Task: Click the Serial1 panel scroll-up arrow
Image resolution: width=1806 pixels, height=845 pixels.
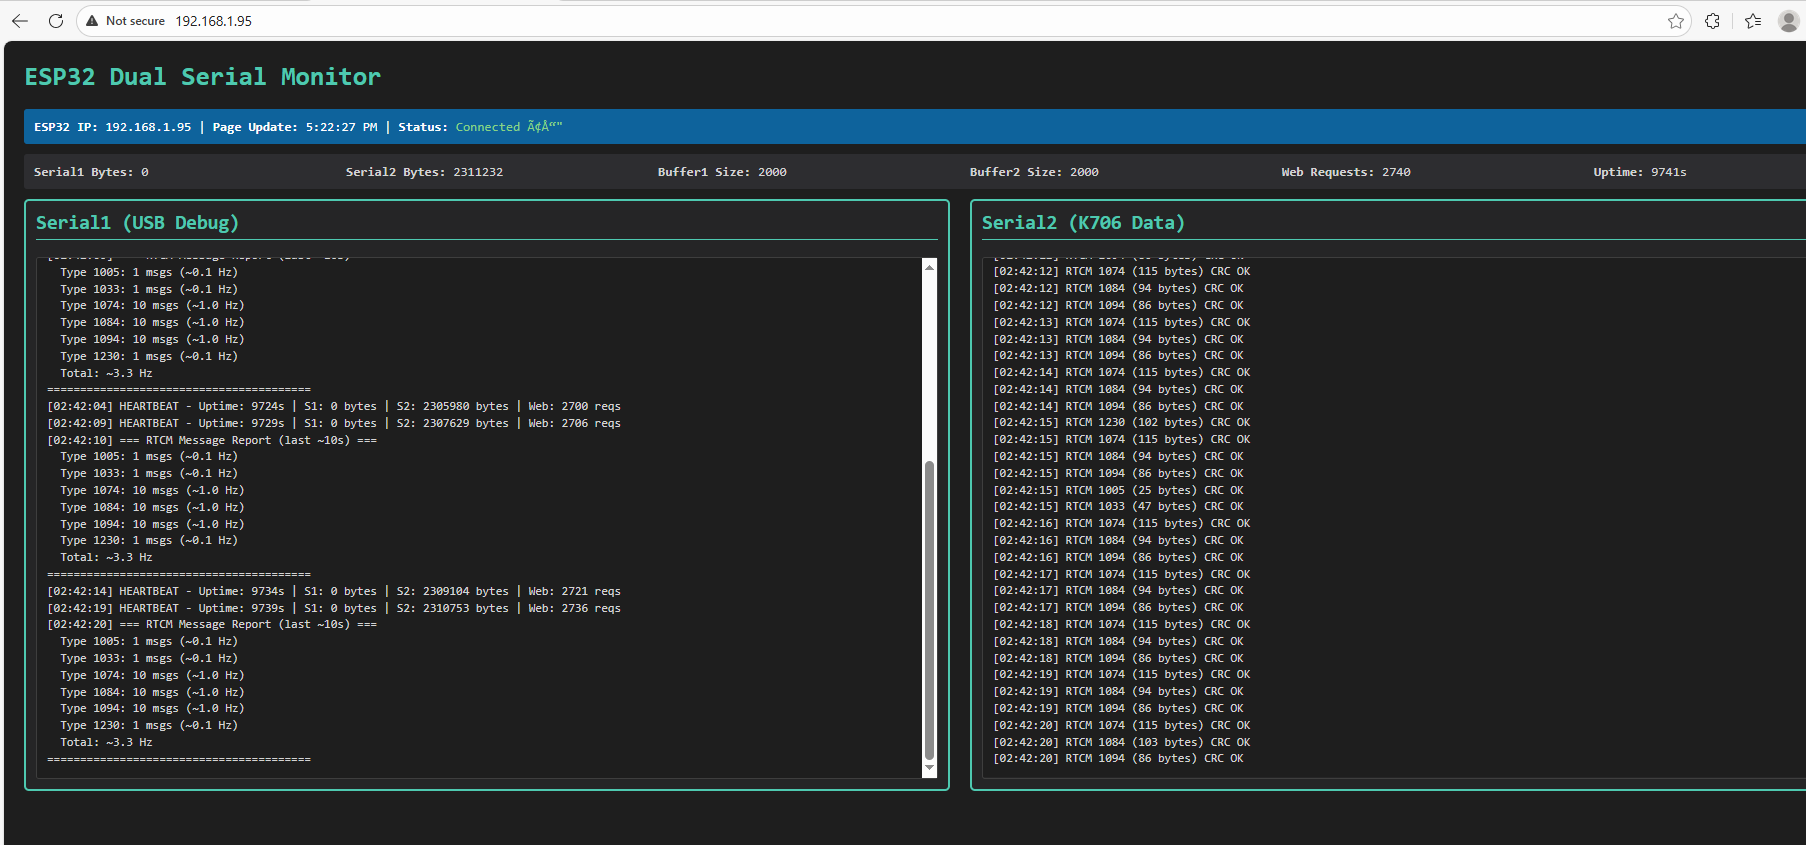Action: pos(929,267)
